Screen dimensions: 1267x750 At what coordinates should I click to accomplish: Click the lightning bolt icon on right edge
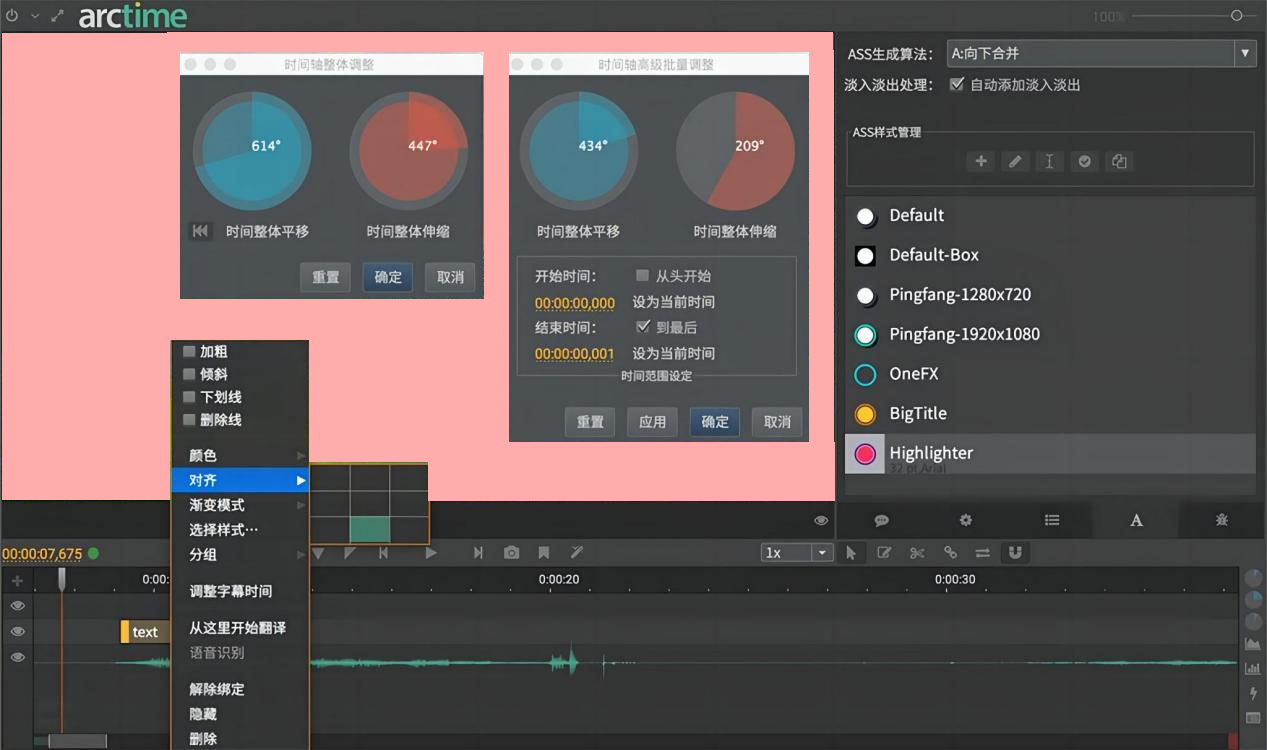pos(1253,693)
